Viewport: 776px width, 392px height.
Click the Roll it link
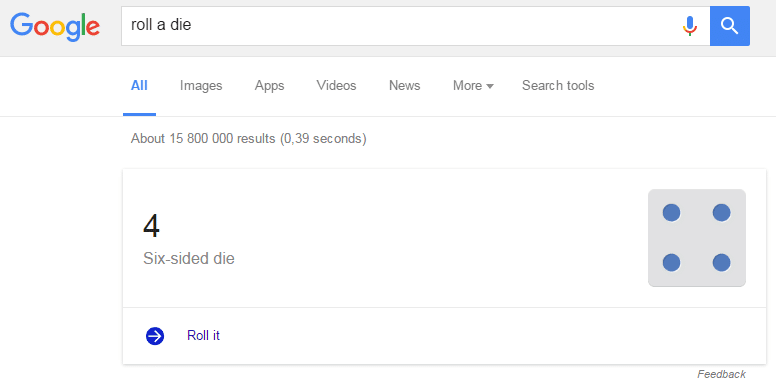click(203, 336)
